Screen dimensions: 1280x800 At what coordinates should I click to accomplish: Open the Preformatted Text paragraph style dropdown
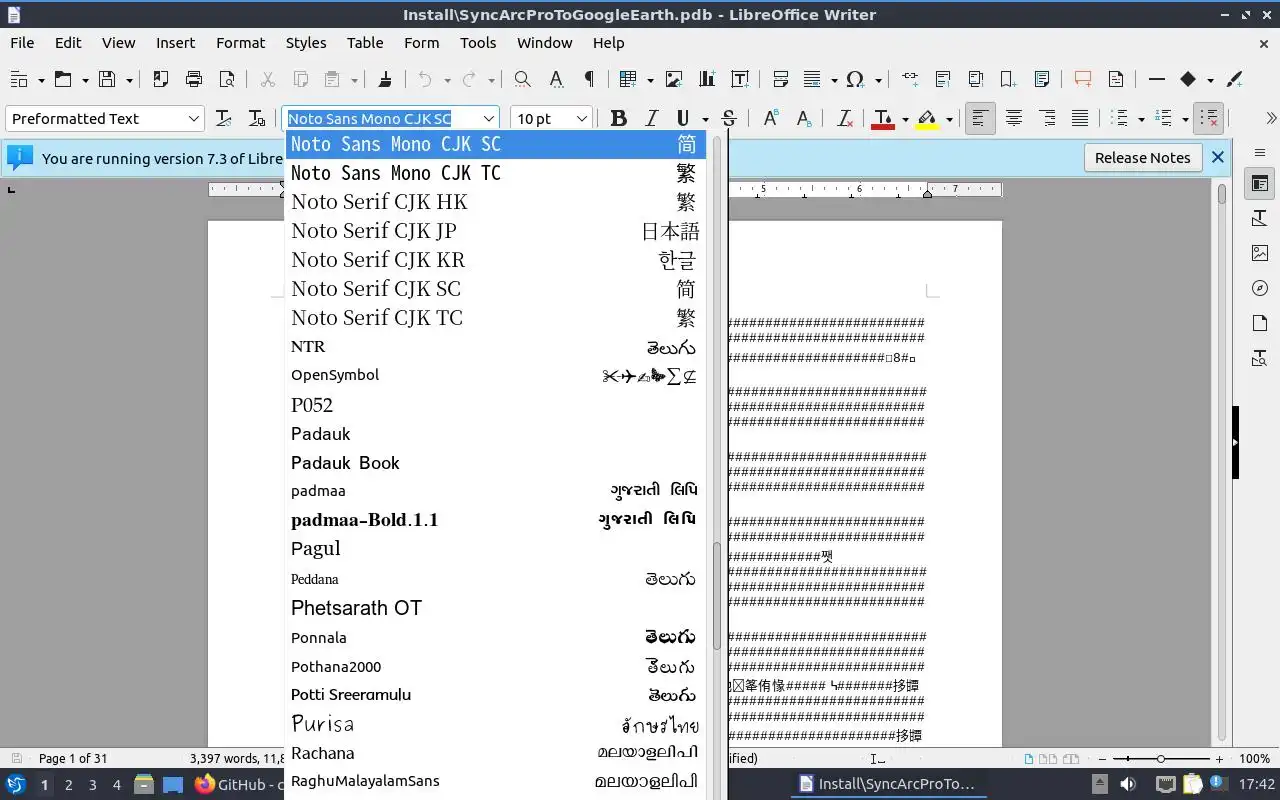pos(194,119)
